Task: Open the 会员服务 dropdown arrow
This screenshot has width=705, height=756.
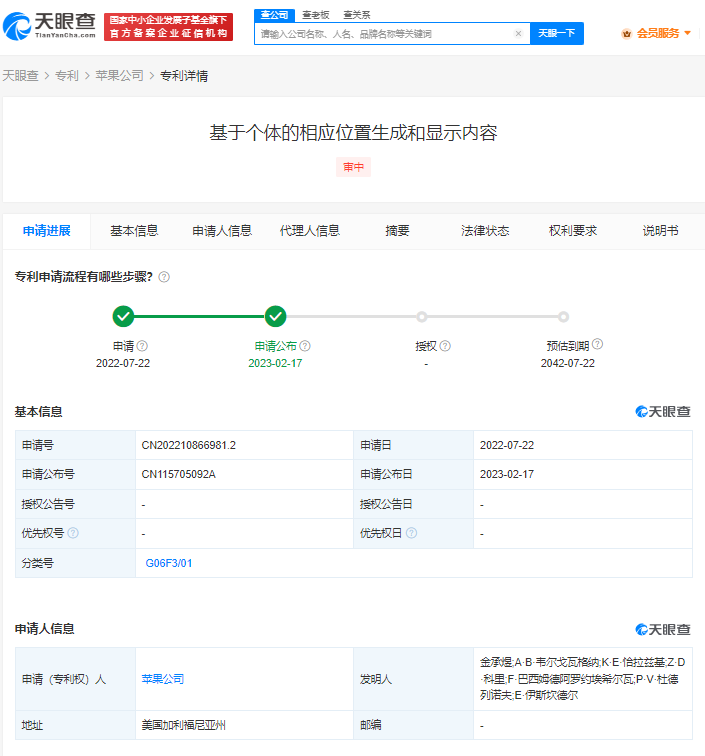Action: pos(688,33)
